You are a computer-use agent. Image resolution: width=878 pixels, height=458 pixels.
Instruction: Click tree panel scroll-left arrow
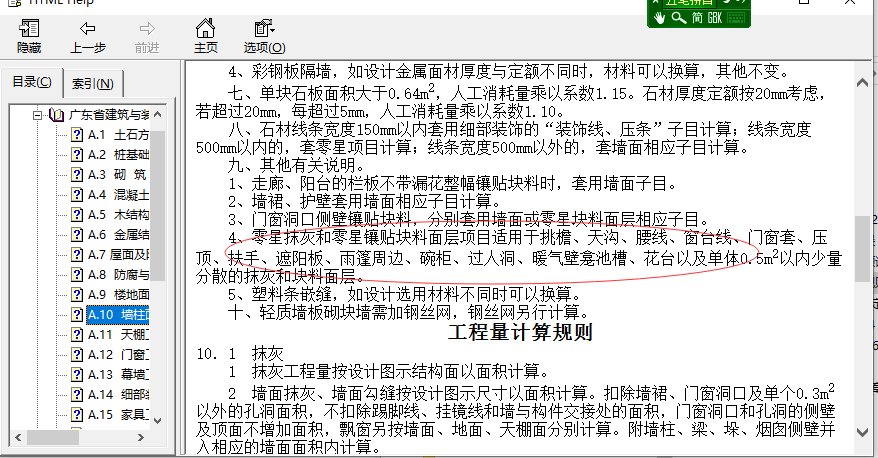pyautogui.click(x=18, y=437)
